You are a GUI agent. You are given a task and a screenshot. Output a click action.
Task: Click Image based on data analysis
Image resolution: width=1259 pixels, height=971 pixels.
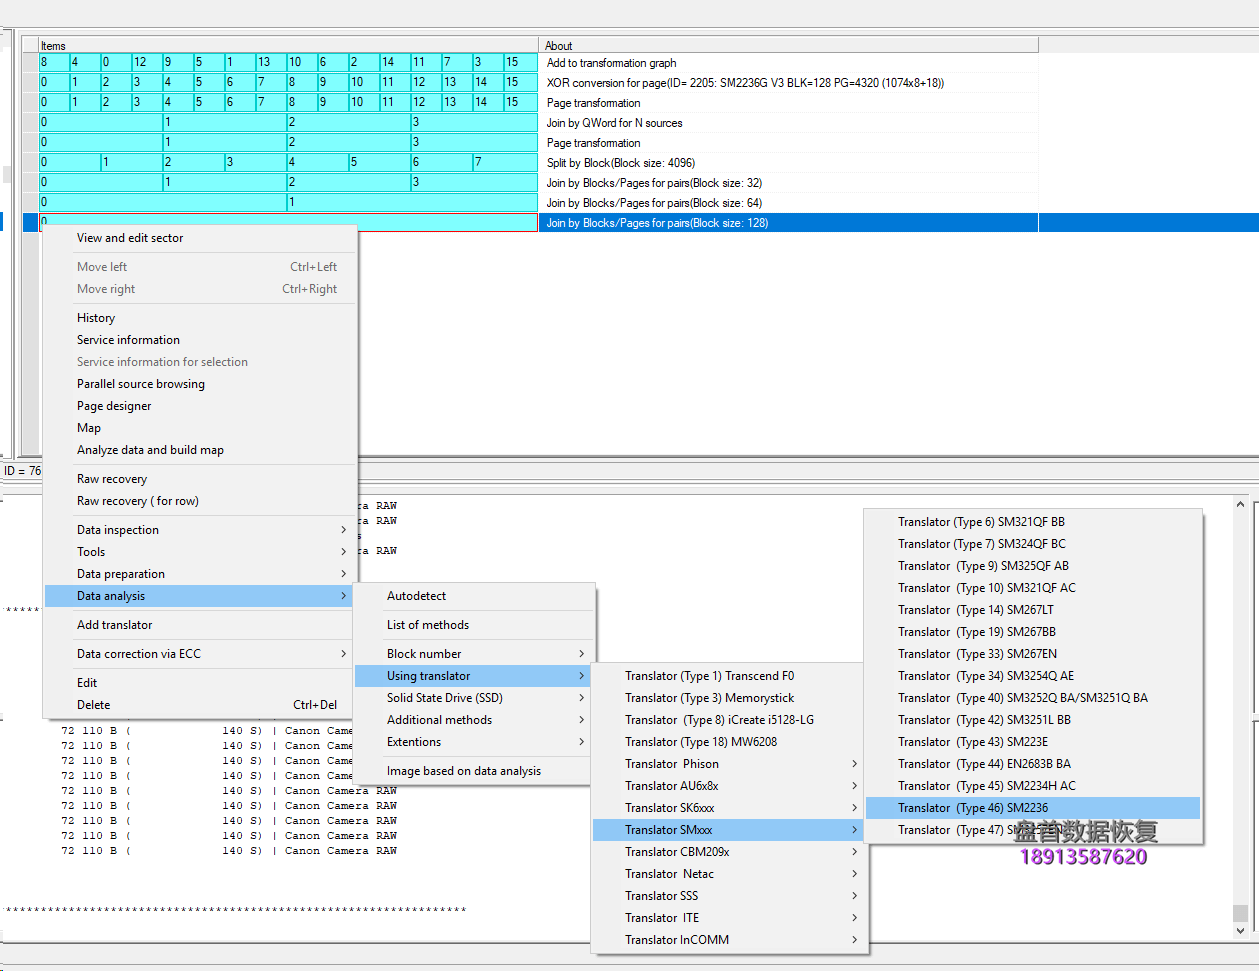coord(464,771)
